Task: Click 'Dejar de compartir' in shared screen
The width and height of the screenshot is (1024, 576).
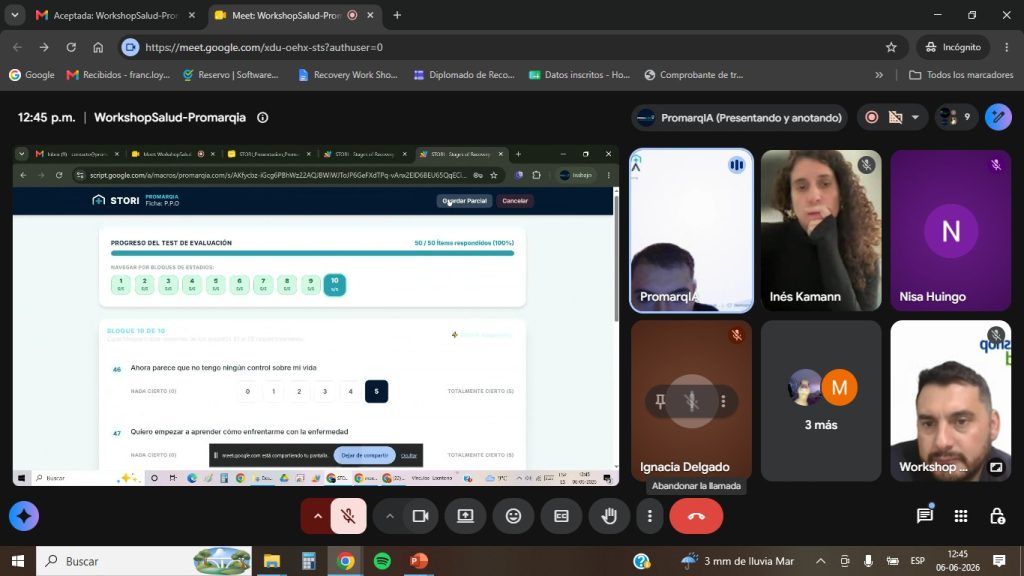Action: 364,455
